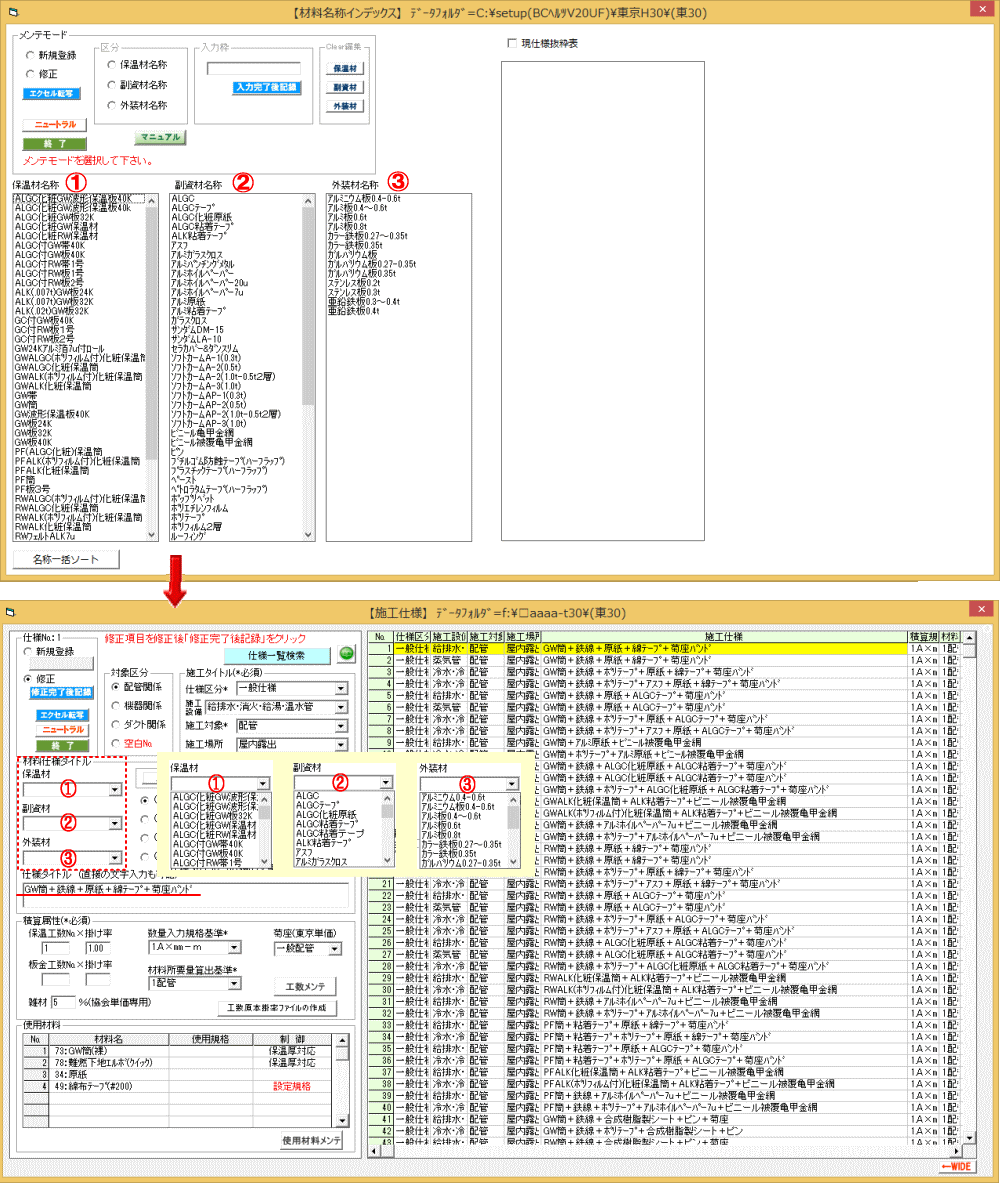1000x1183 pixels.
Task: Select the 空白No. radio in 対象区分
Action: (x=132, y=744)
